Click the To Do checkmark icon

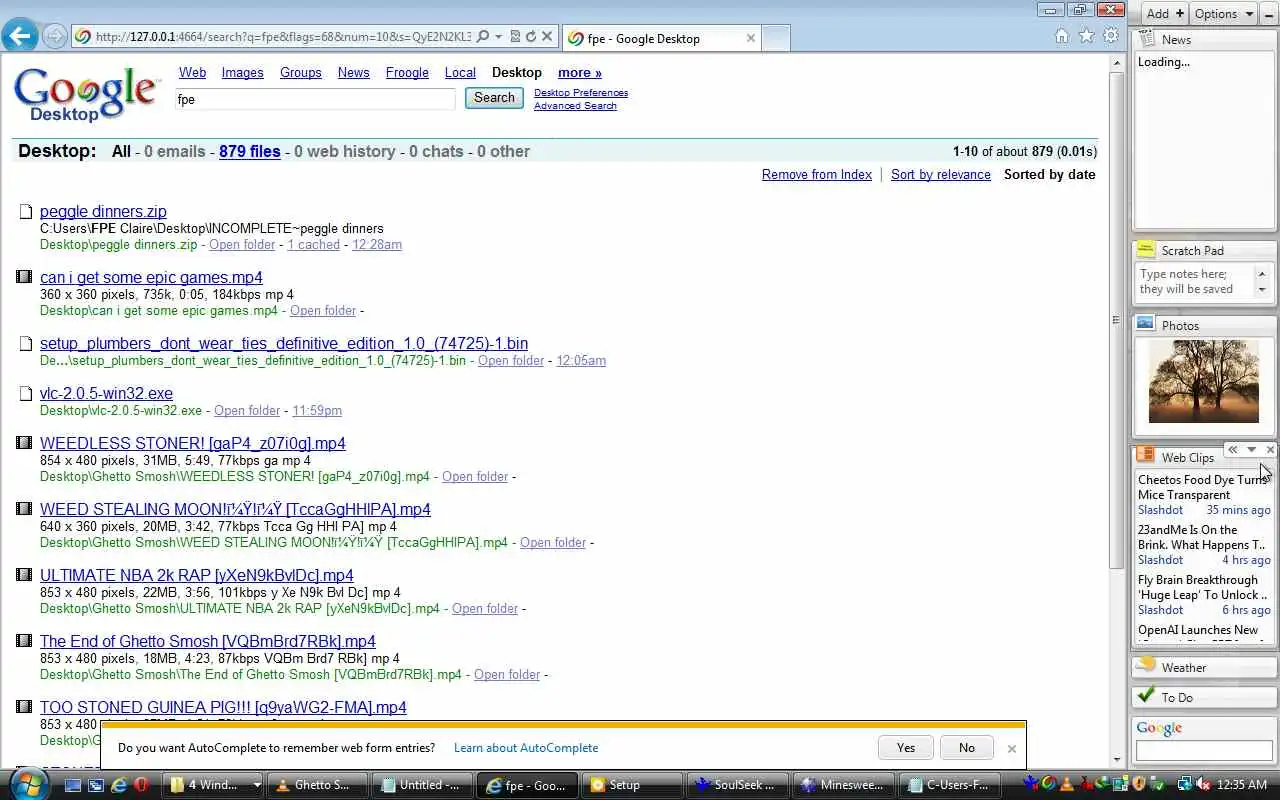pyautogui.click(x=1146, y=695)
